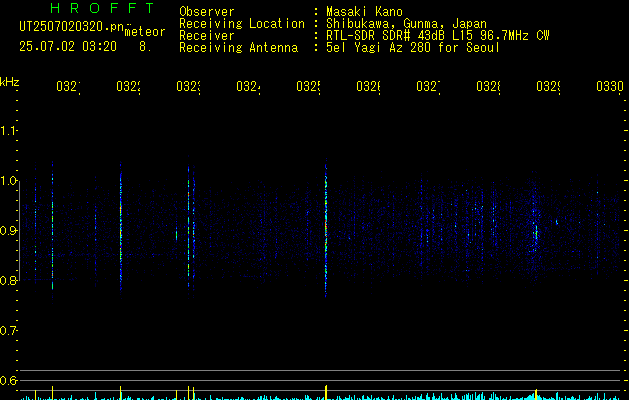Click the "Receiver" field label

(207, 36)
